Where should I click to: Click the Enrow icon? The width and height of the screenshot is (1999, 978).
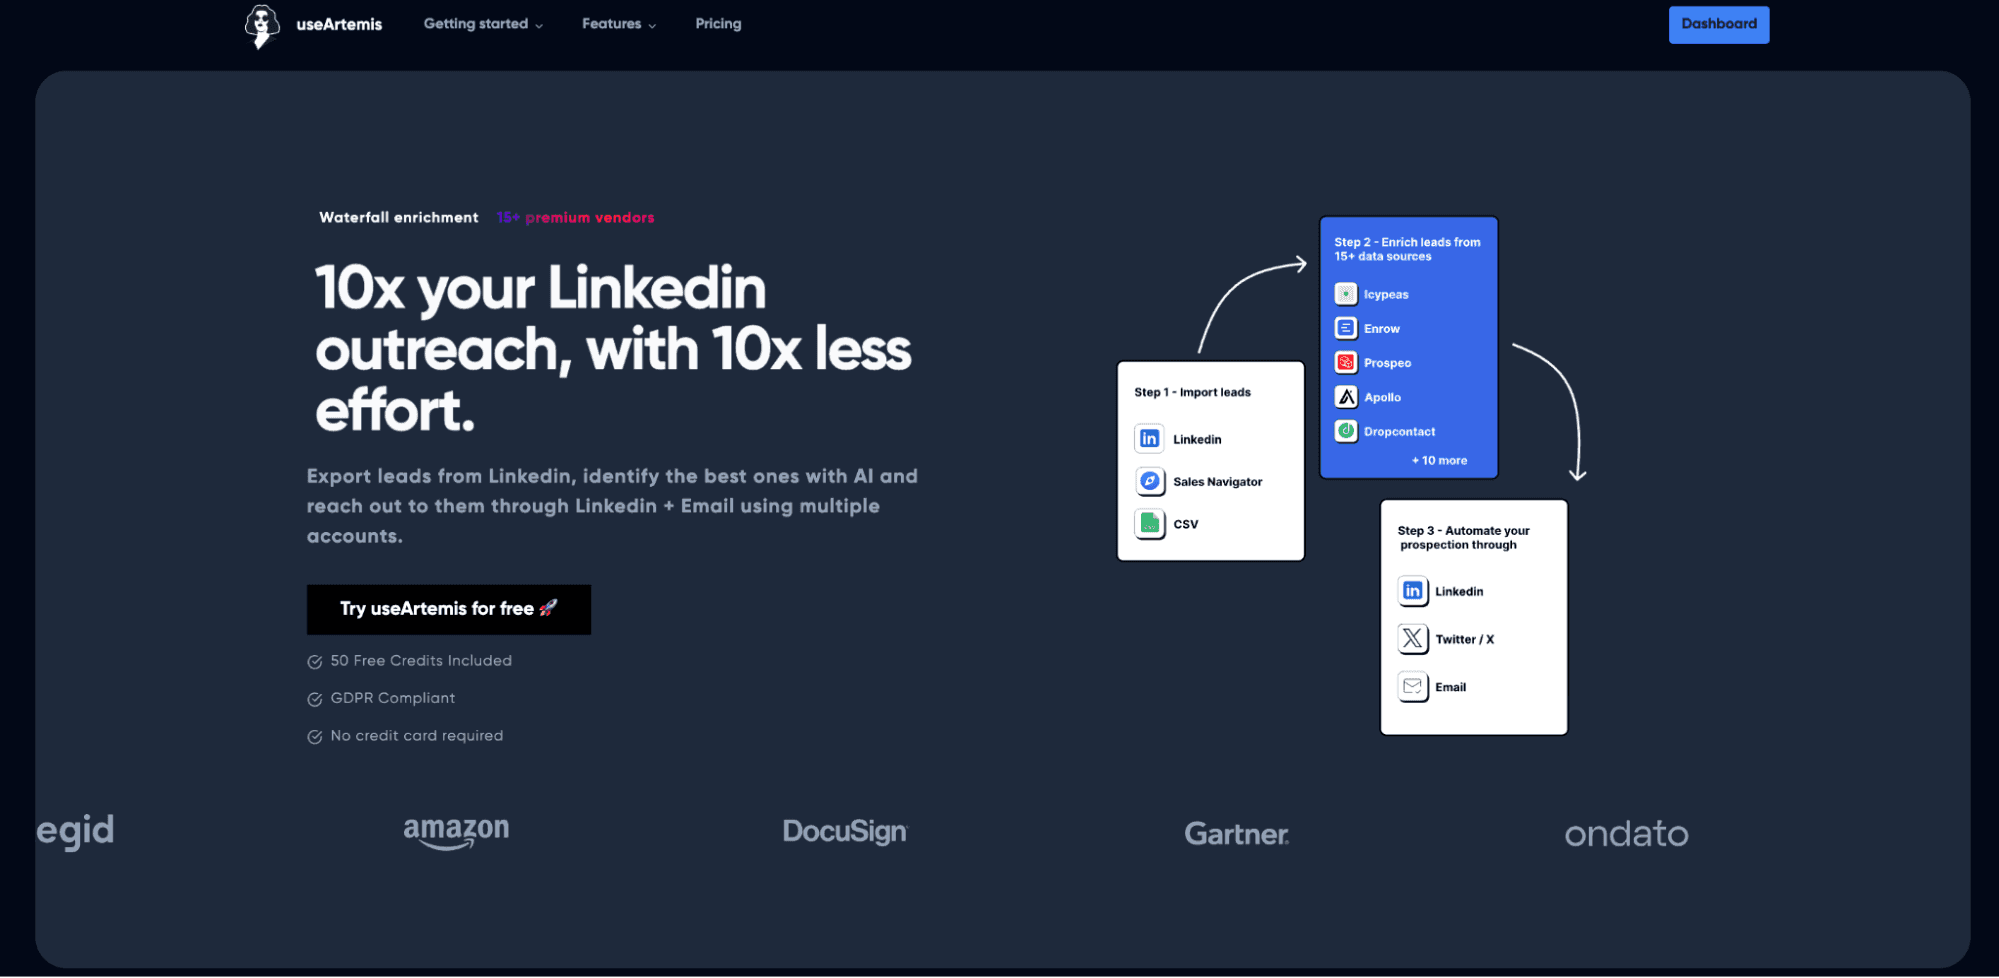[1346, 328]
